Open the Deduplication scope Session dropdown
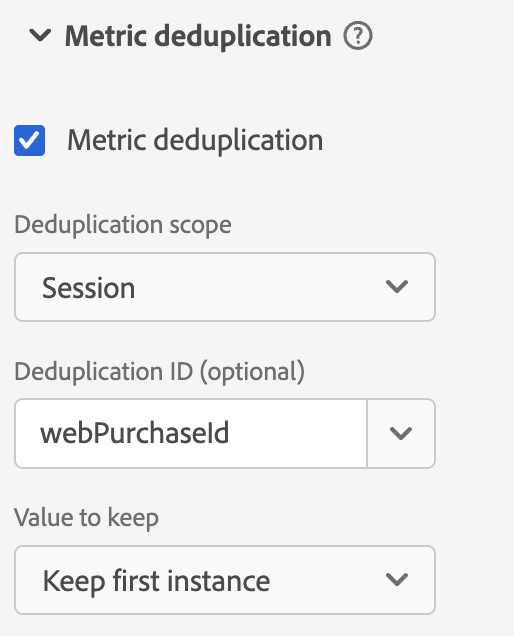514x636 pixels. 225,287
